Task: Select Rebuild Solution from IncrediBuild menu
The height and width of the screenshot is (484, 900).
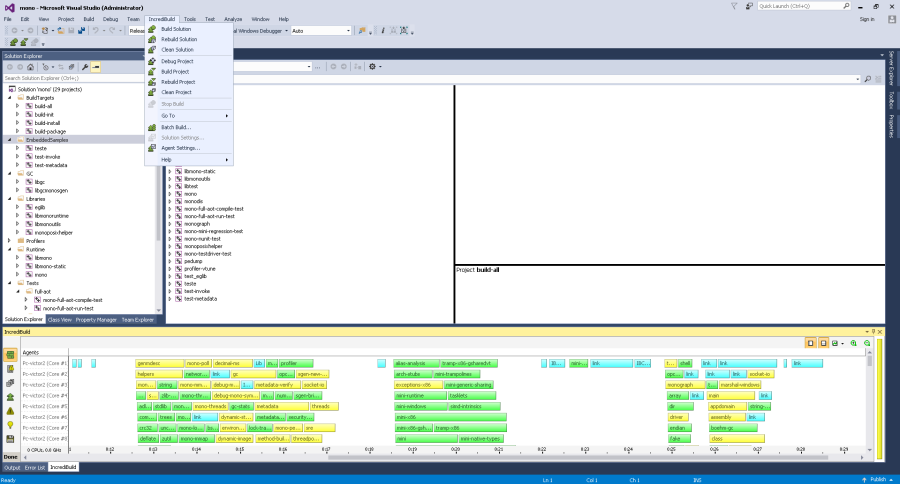Action: pyautogui.click(x=178, y=39)
